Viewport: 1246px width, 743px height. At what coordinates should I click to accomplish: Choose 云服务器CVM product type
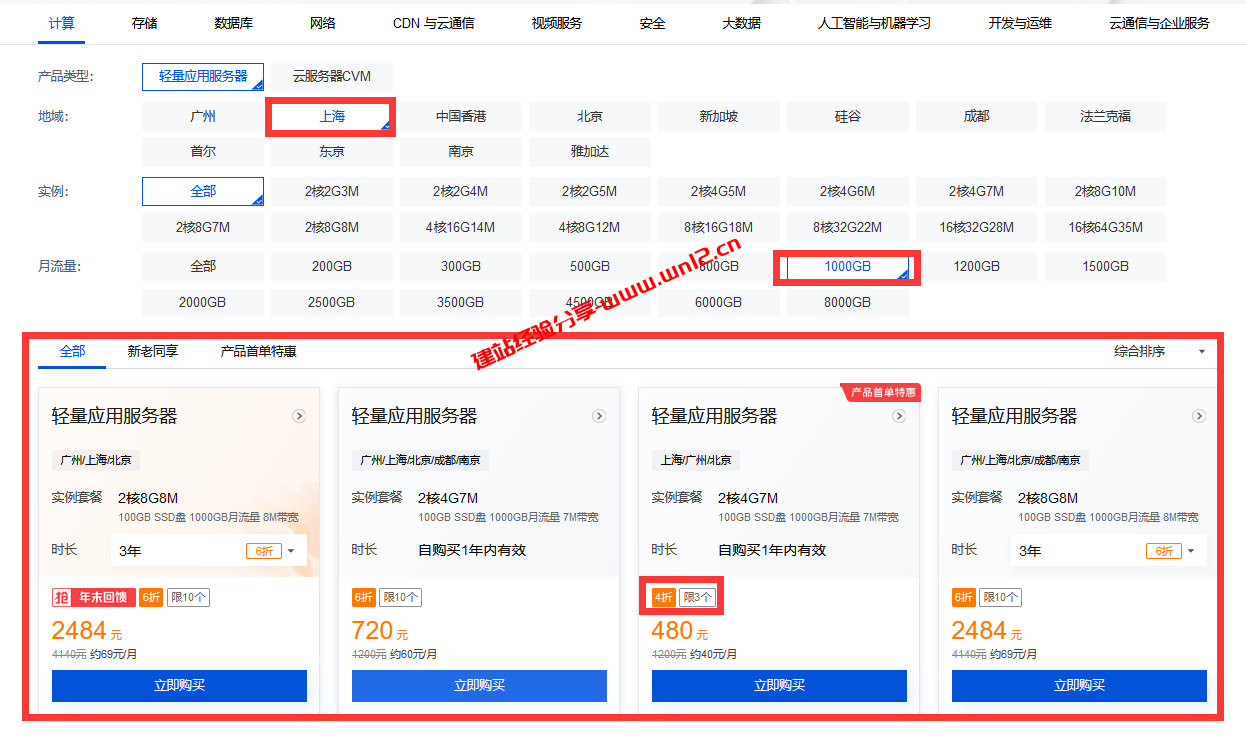(x=331, y=76)
